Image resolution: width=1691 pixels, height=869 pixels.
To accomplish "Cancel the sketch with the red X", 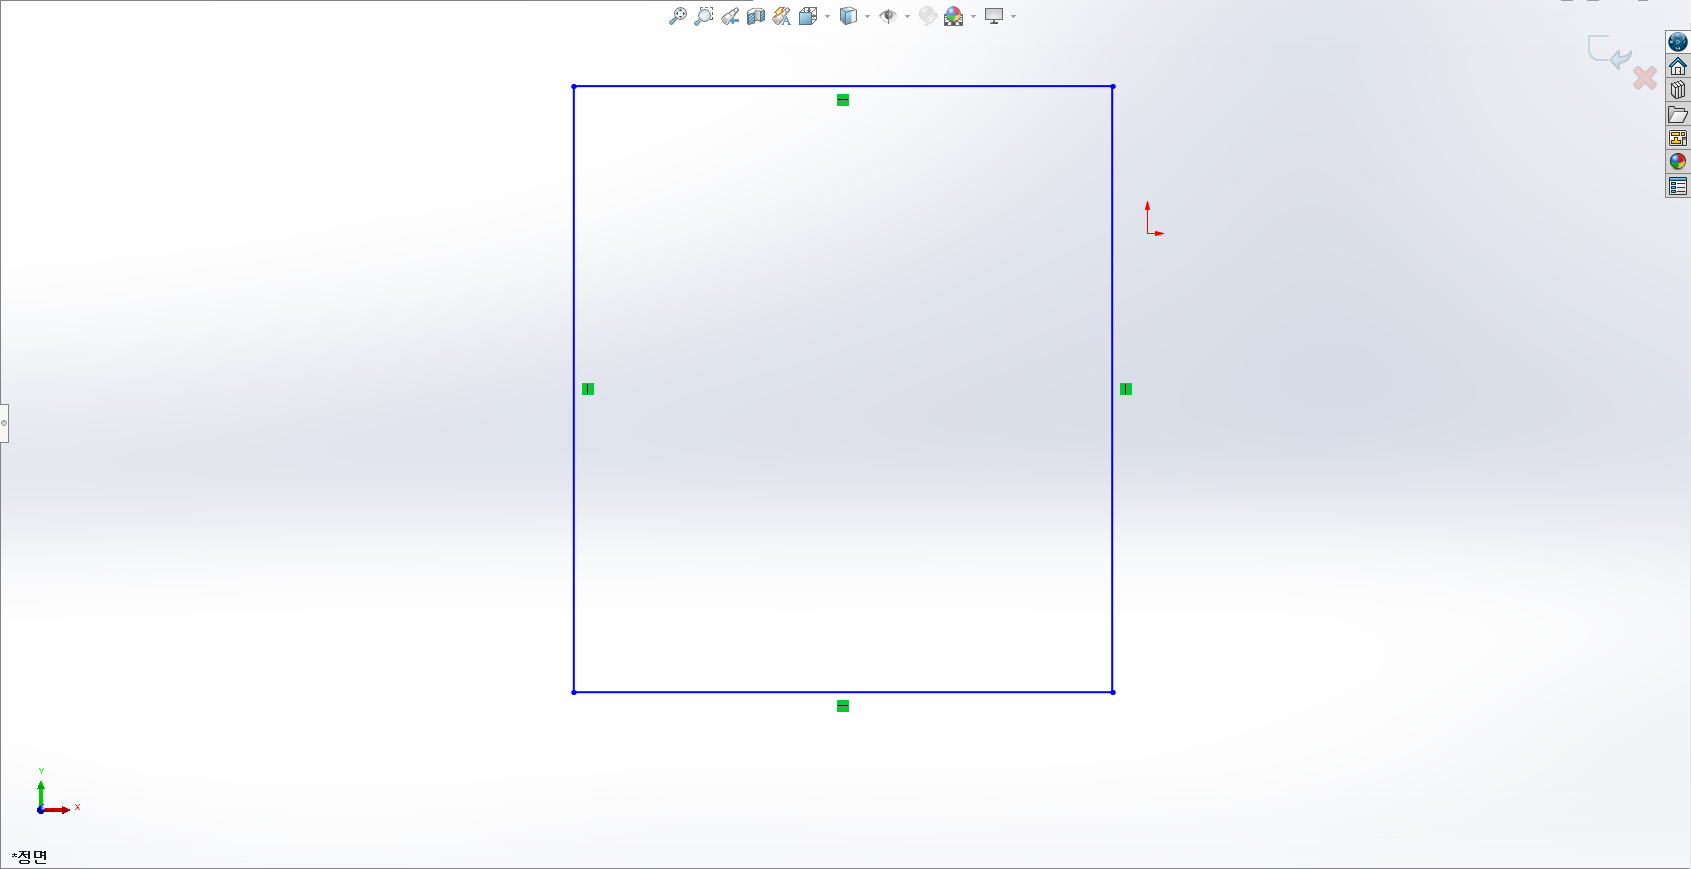I will click(x=1645, y=77).
